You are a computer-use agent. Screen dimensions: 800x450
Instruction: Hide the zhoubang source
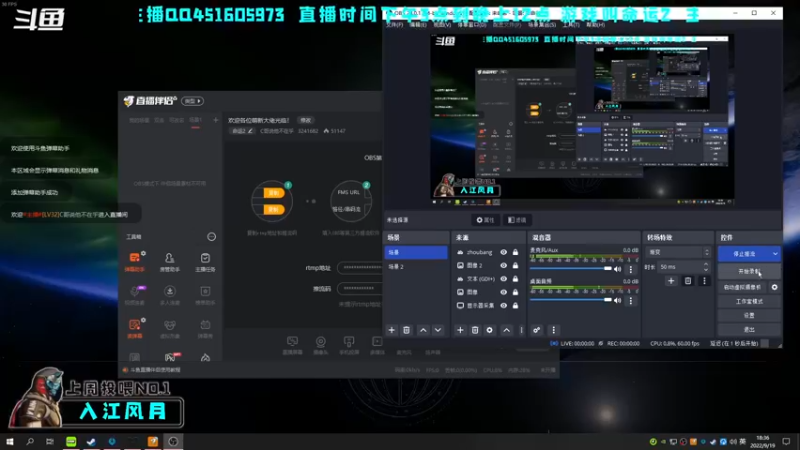coord(504,252)
